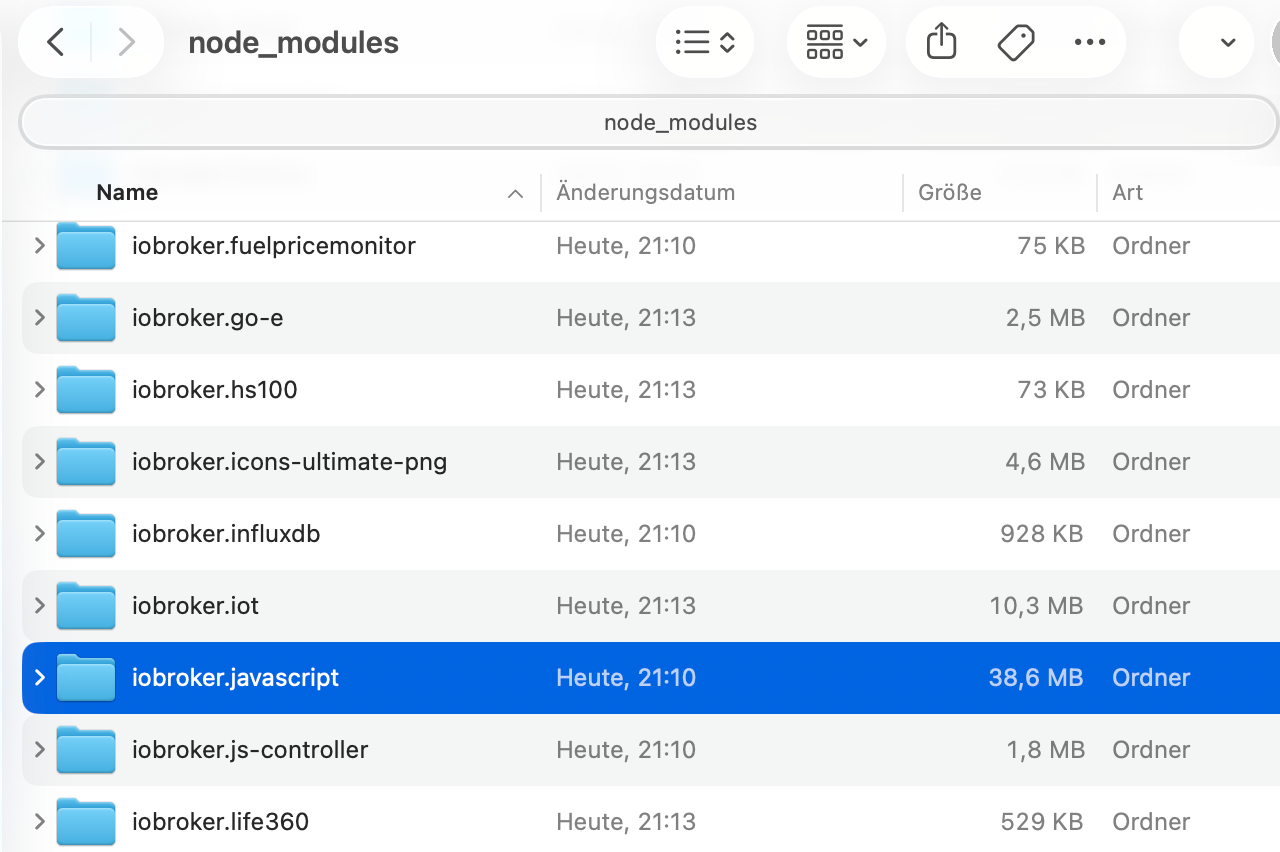
Task: Expand the iobroker.fuelpricemonitor folder
Action: coord(40,245)
